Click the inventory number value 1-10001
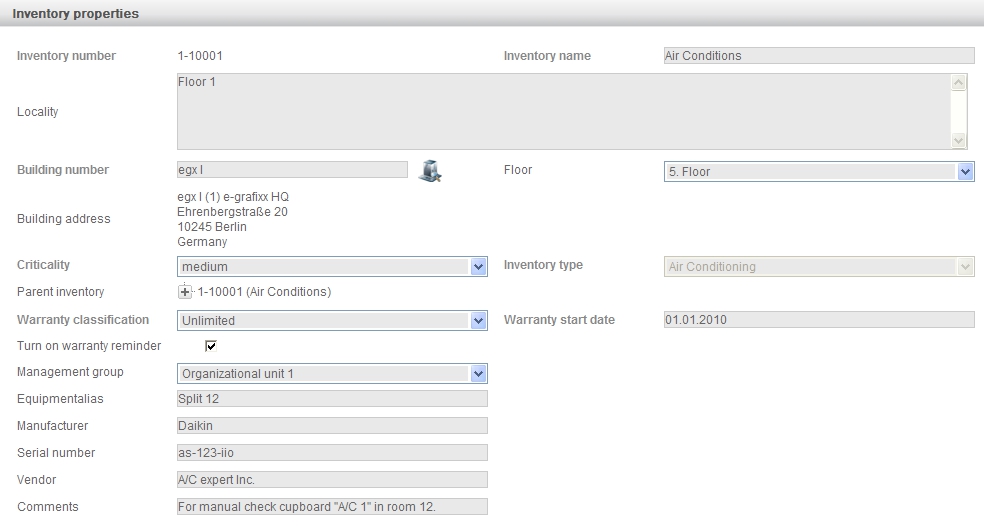984x532 pixels. (200, 55)
